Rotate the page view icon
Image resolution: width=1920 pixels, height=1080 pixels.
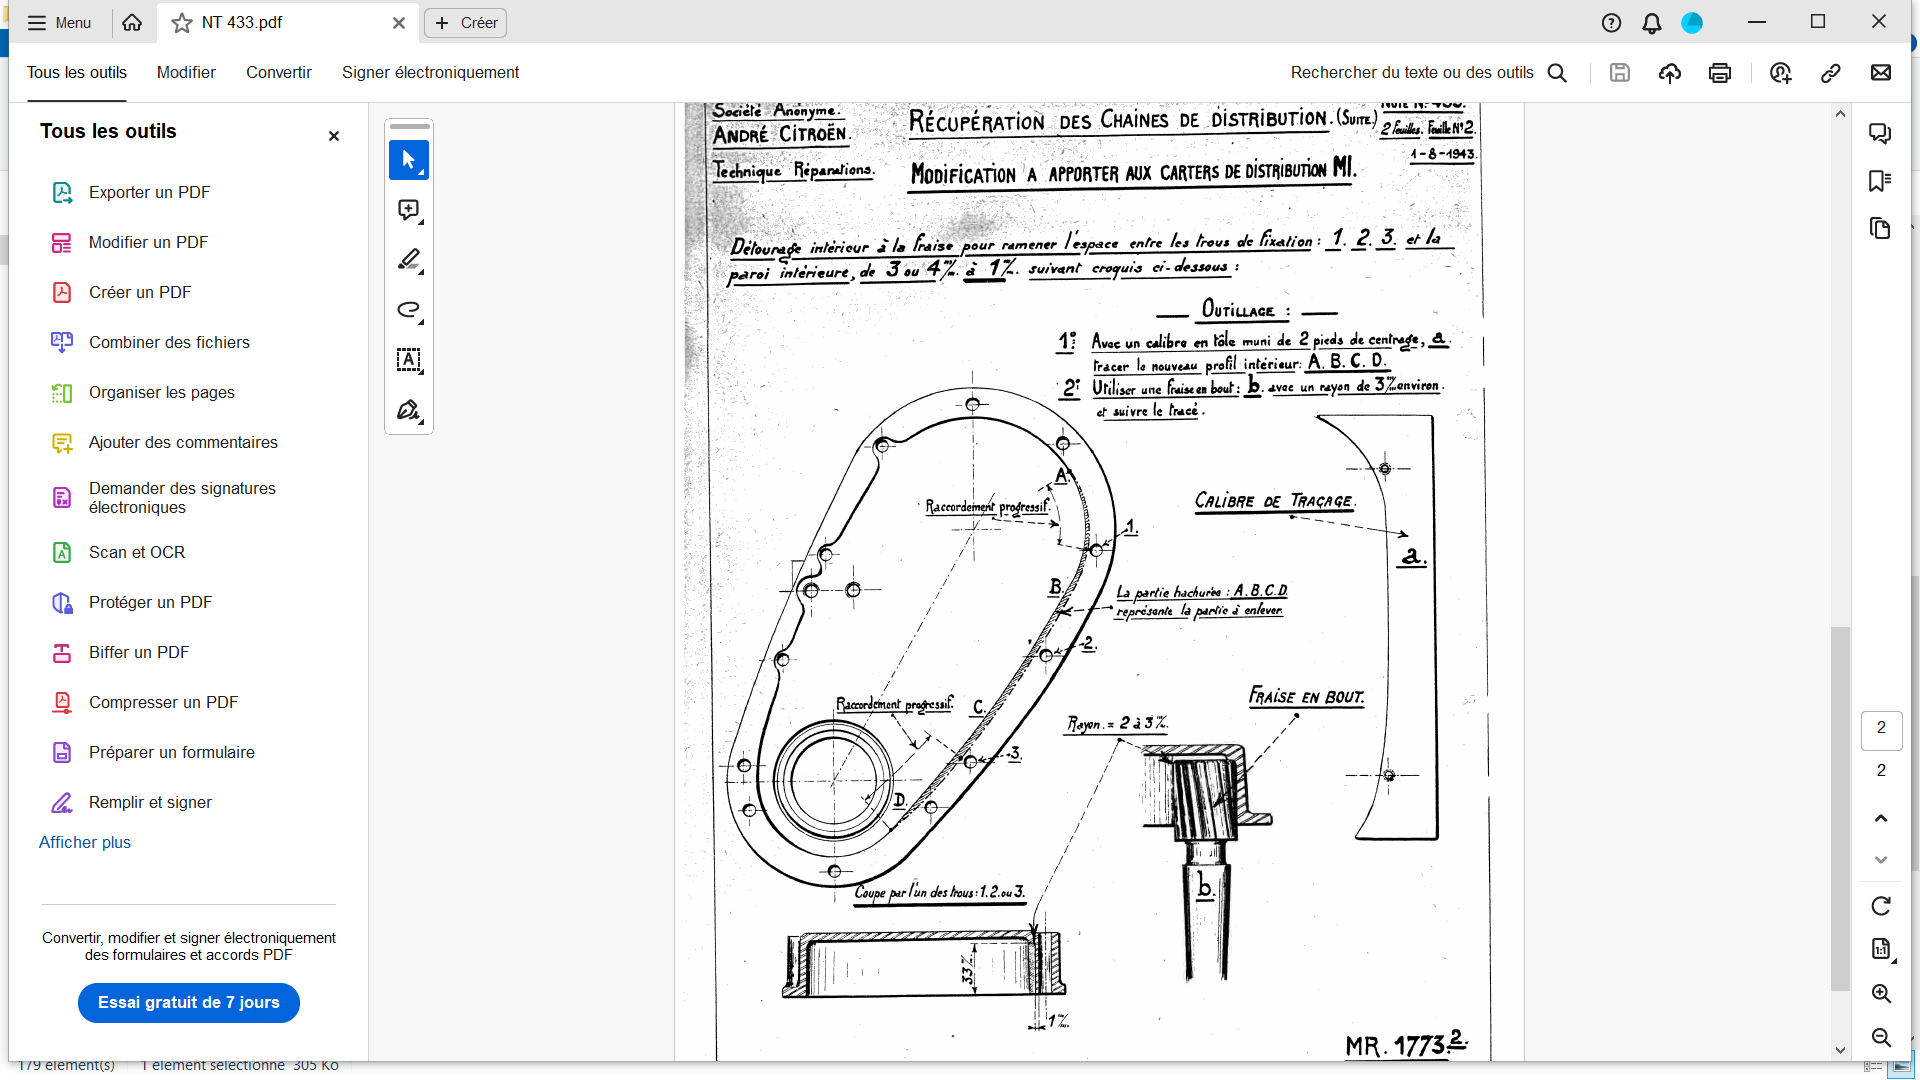1881,906
